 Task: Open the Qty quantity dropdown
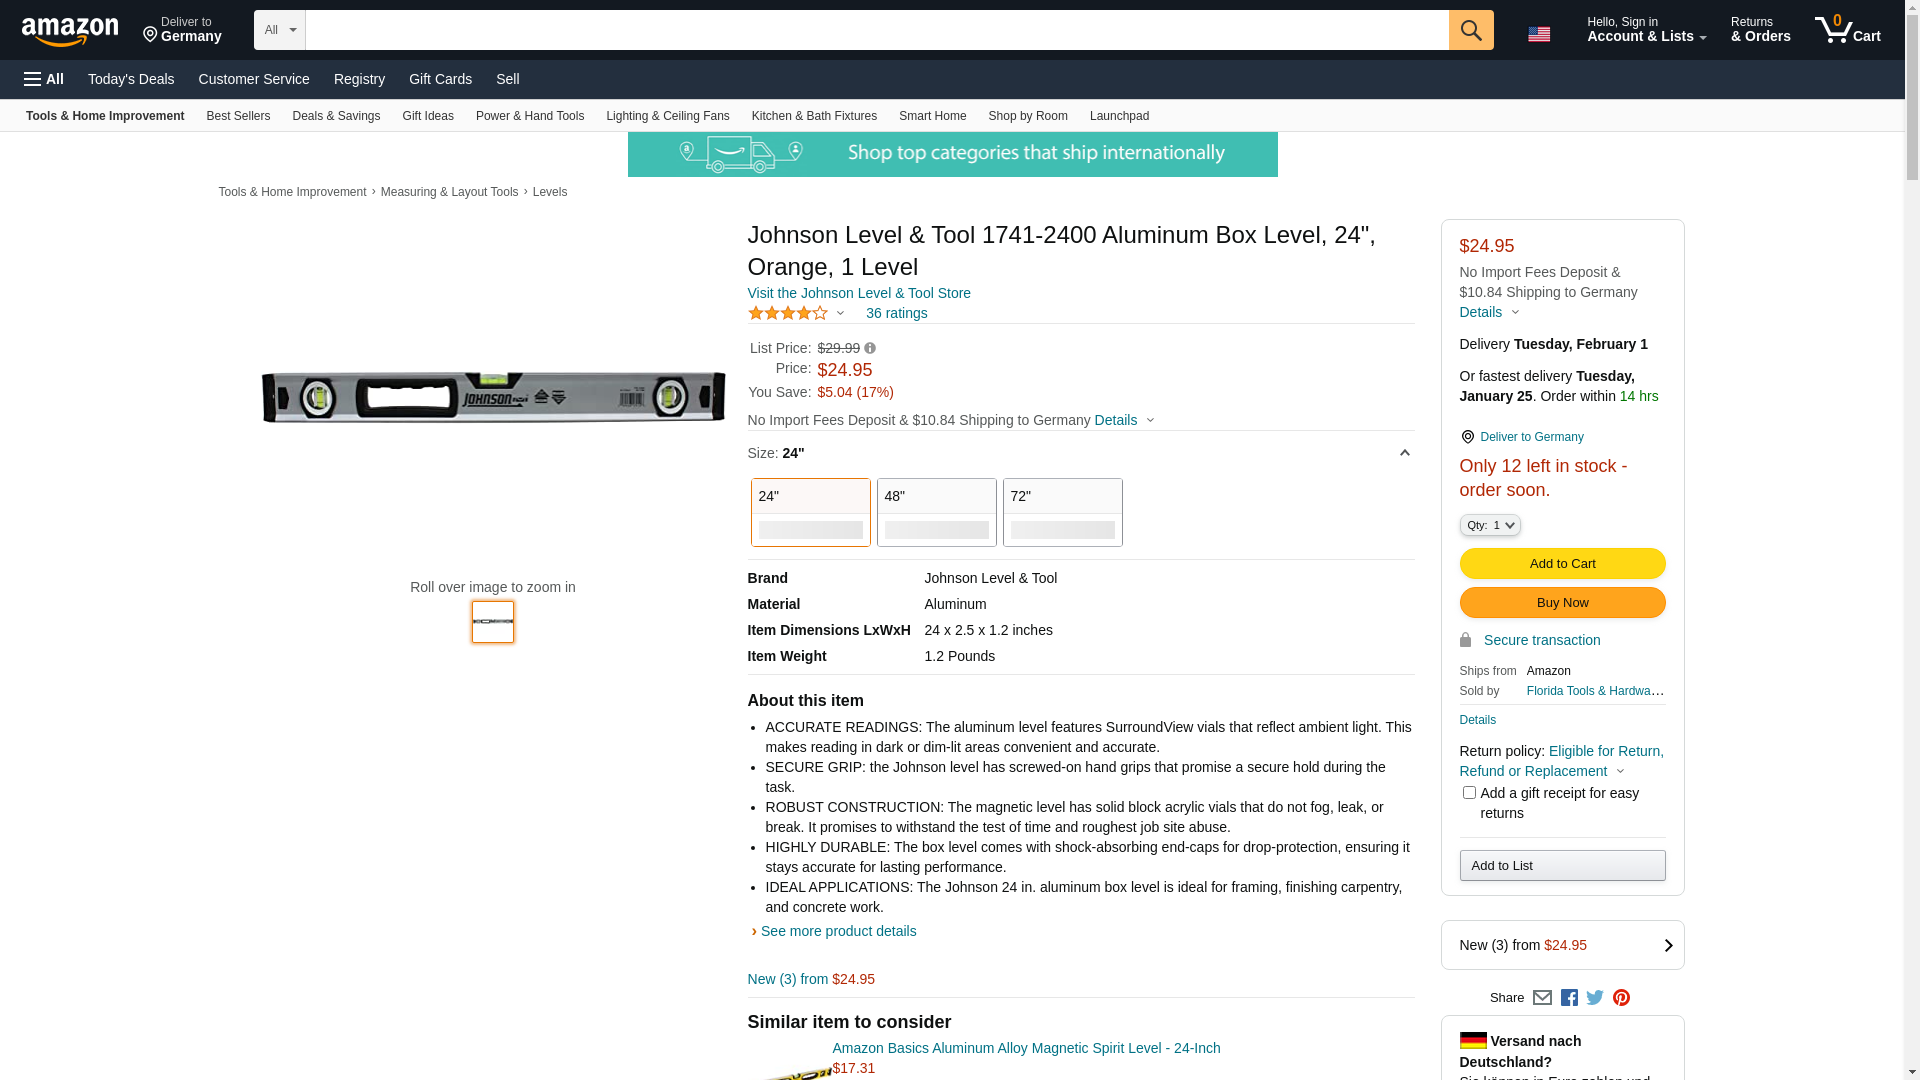tap(1489, 525)
